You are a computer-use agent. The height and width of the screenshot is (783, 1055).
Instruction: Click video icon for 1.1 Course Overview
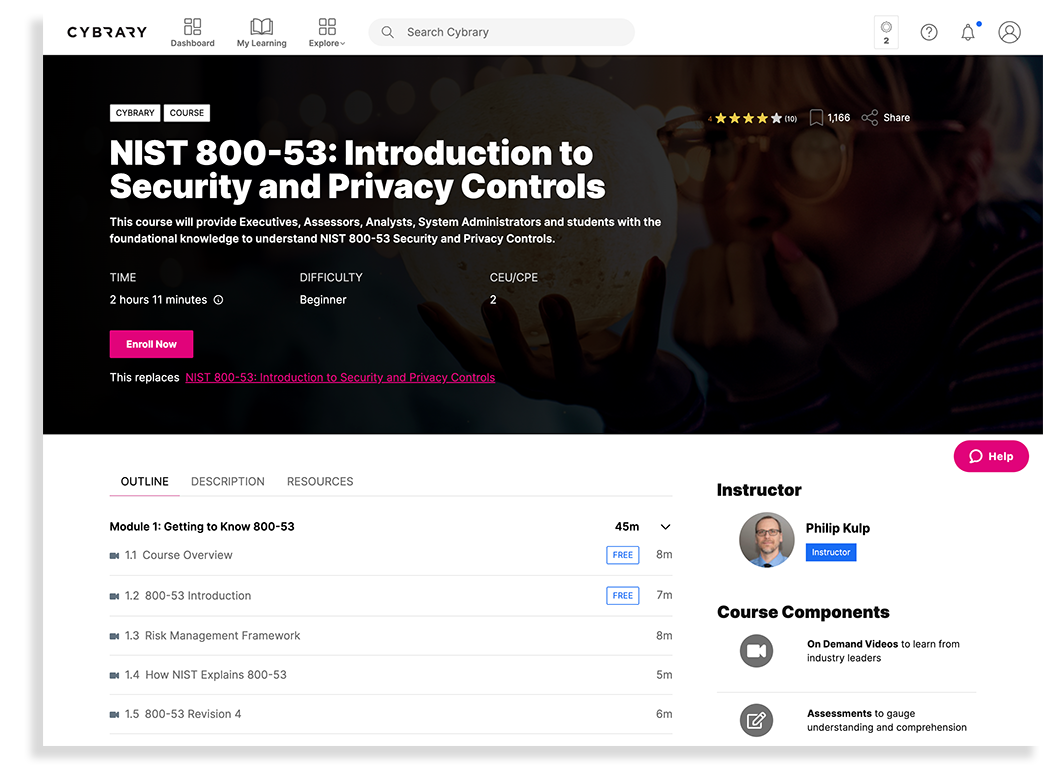(x=114, y=556)
